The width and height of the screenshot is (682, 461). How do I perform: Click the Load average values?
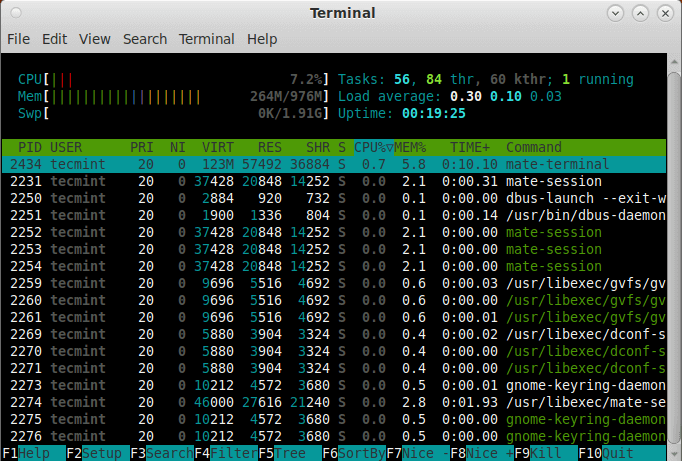(505, 97)
